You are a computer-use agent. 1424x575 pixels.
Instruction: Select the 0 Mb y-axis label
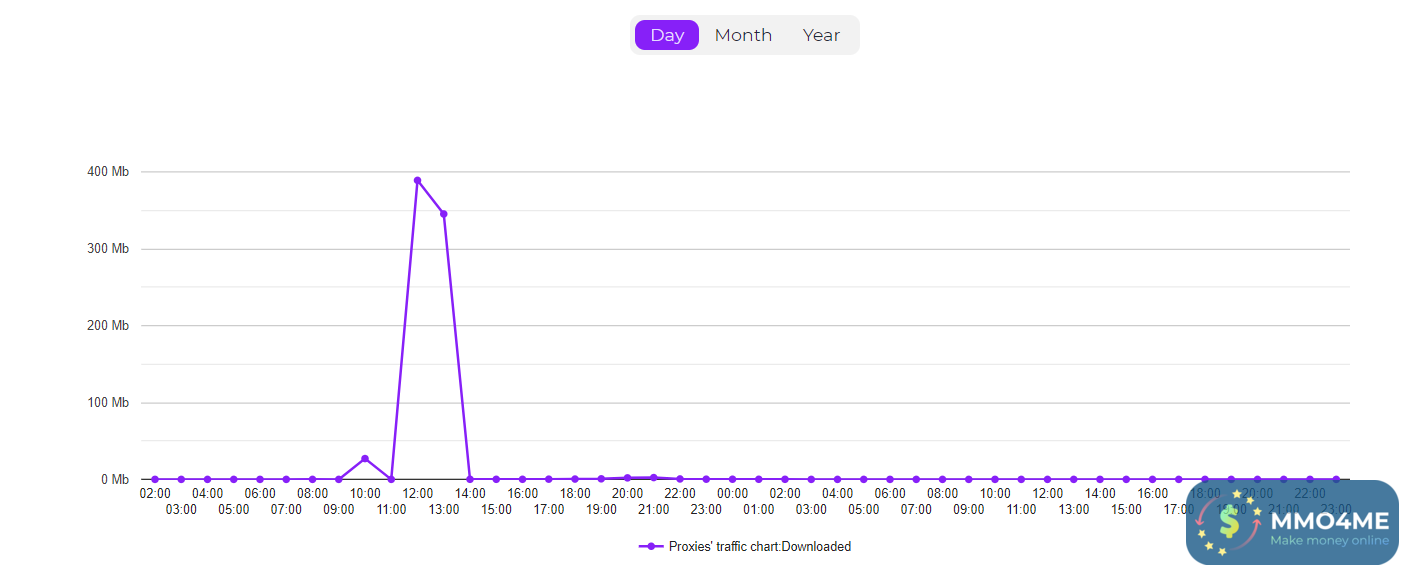click(115, 480)
